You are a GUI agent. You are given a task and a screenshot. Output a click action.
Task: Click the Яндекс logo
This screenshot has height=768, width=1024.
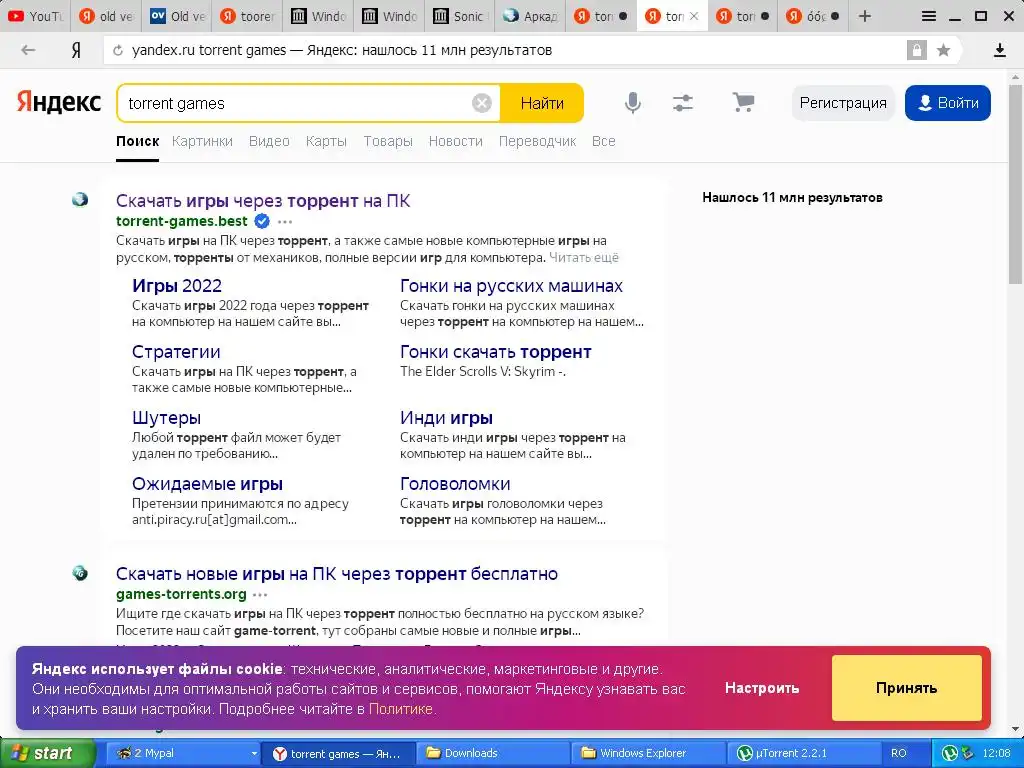coord(58,103)
